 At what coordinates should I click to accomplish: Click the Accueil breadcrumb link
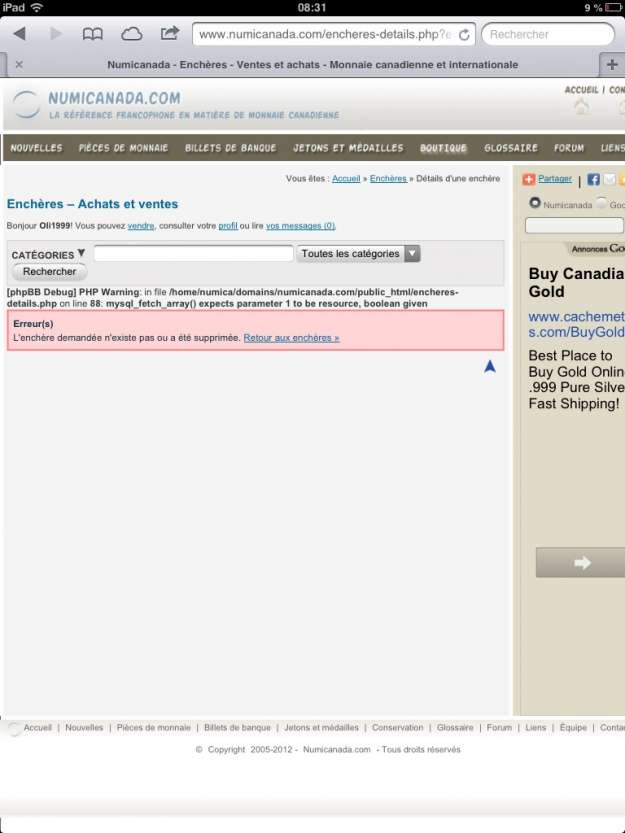click(346, 178)
